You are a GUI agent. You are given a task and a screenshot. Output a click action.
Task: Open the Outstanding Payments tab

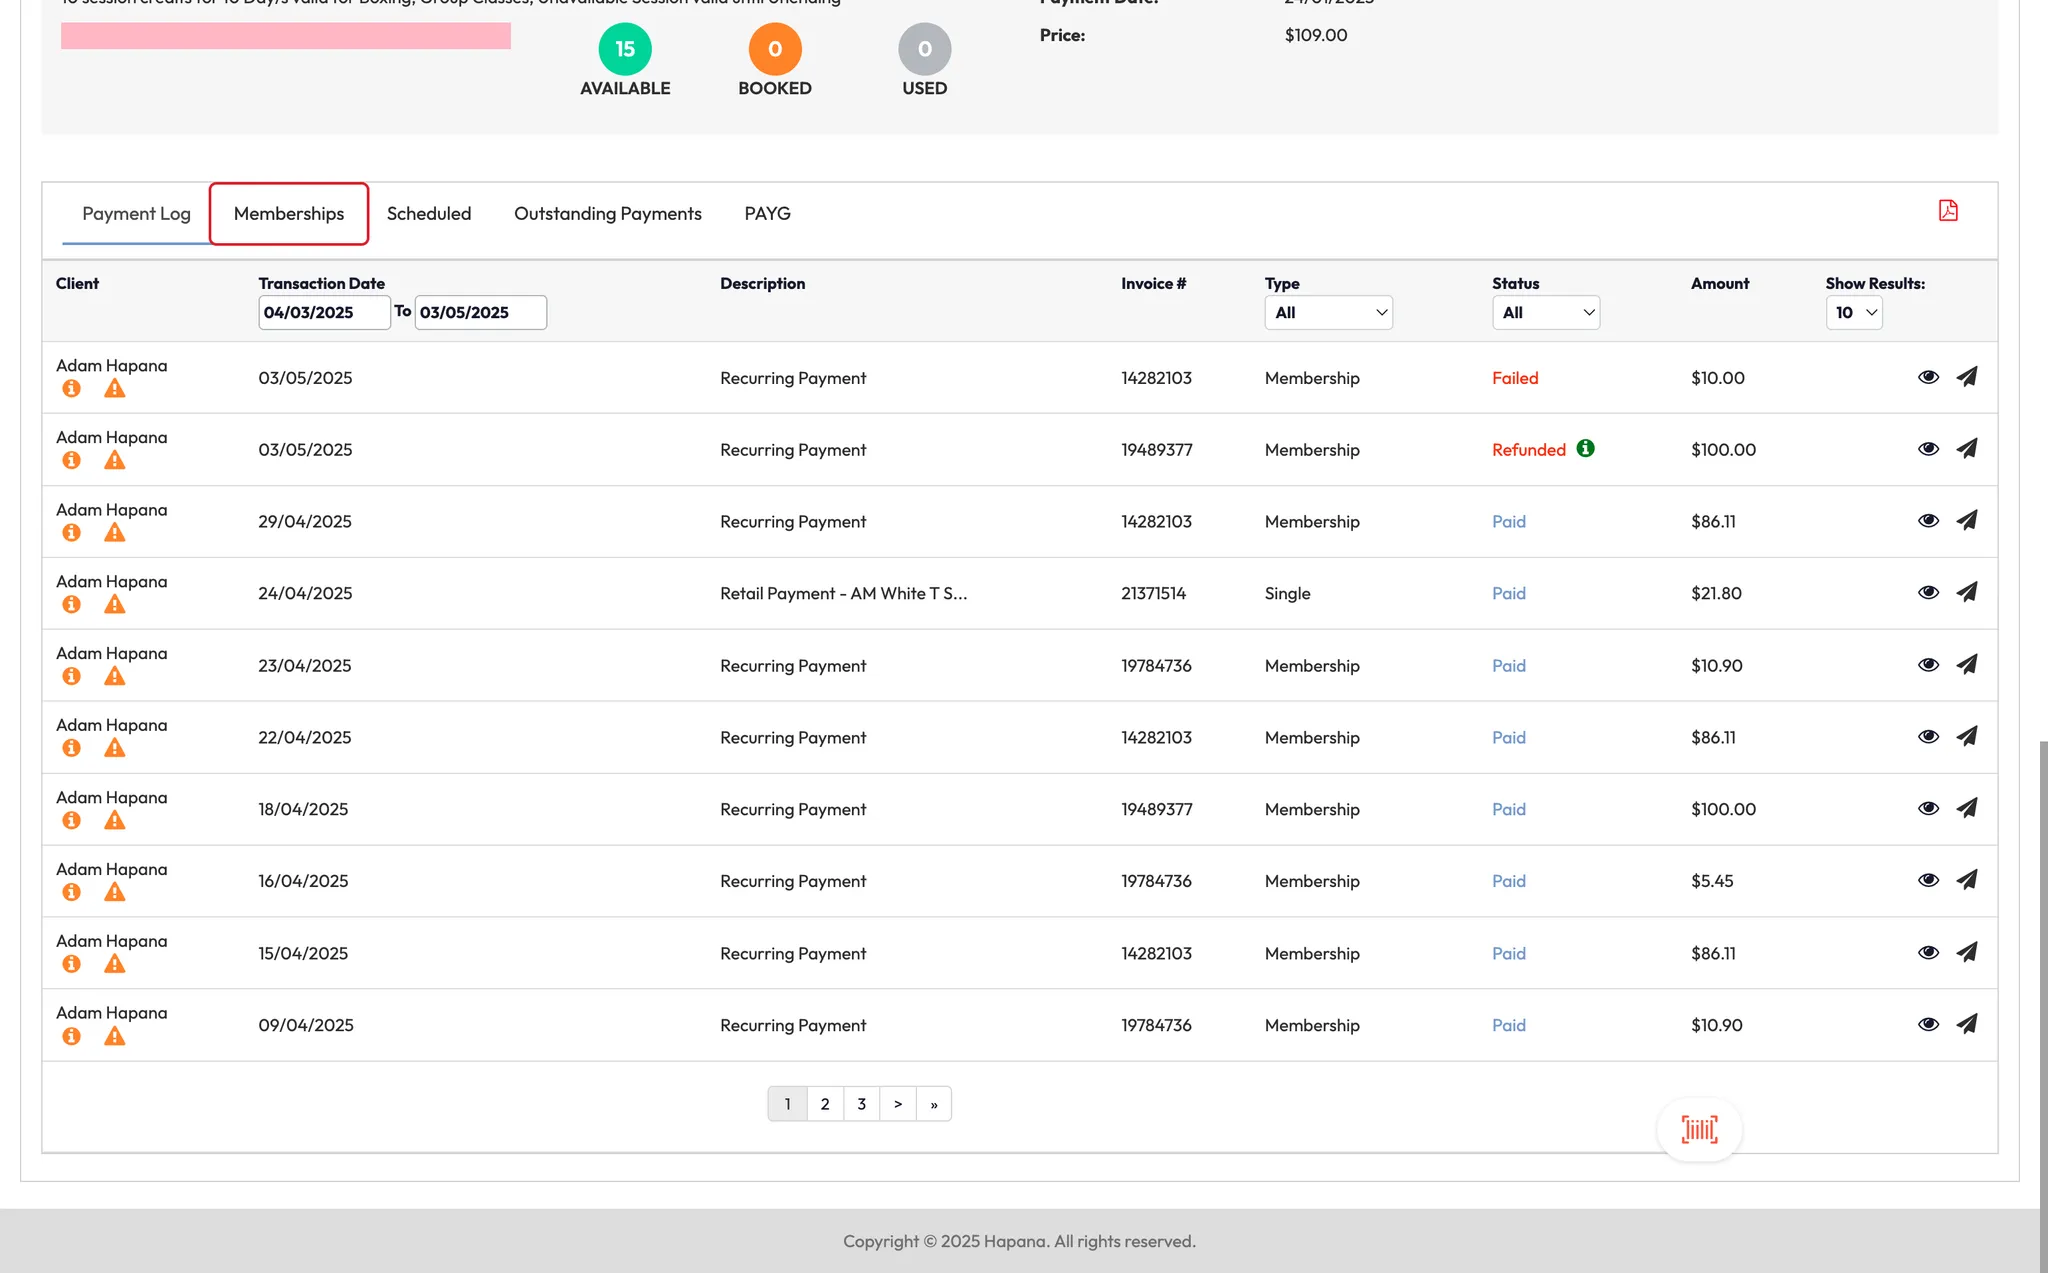coord(607,213)
